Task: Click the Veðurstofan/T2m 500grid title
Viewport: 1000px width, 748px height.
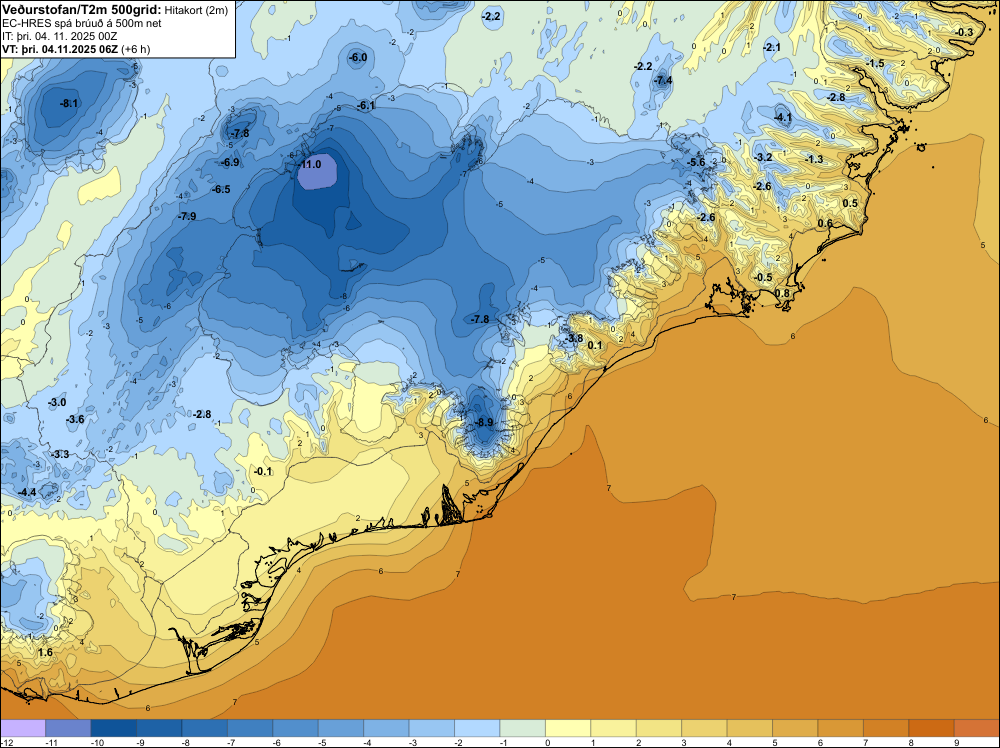Action: 82,9
